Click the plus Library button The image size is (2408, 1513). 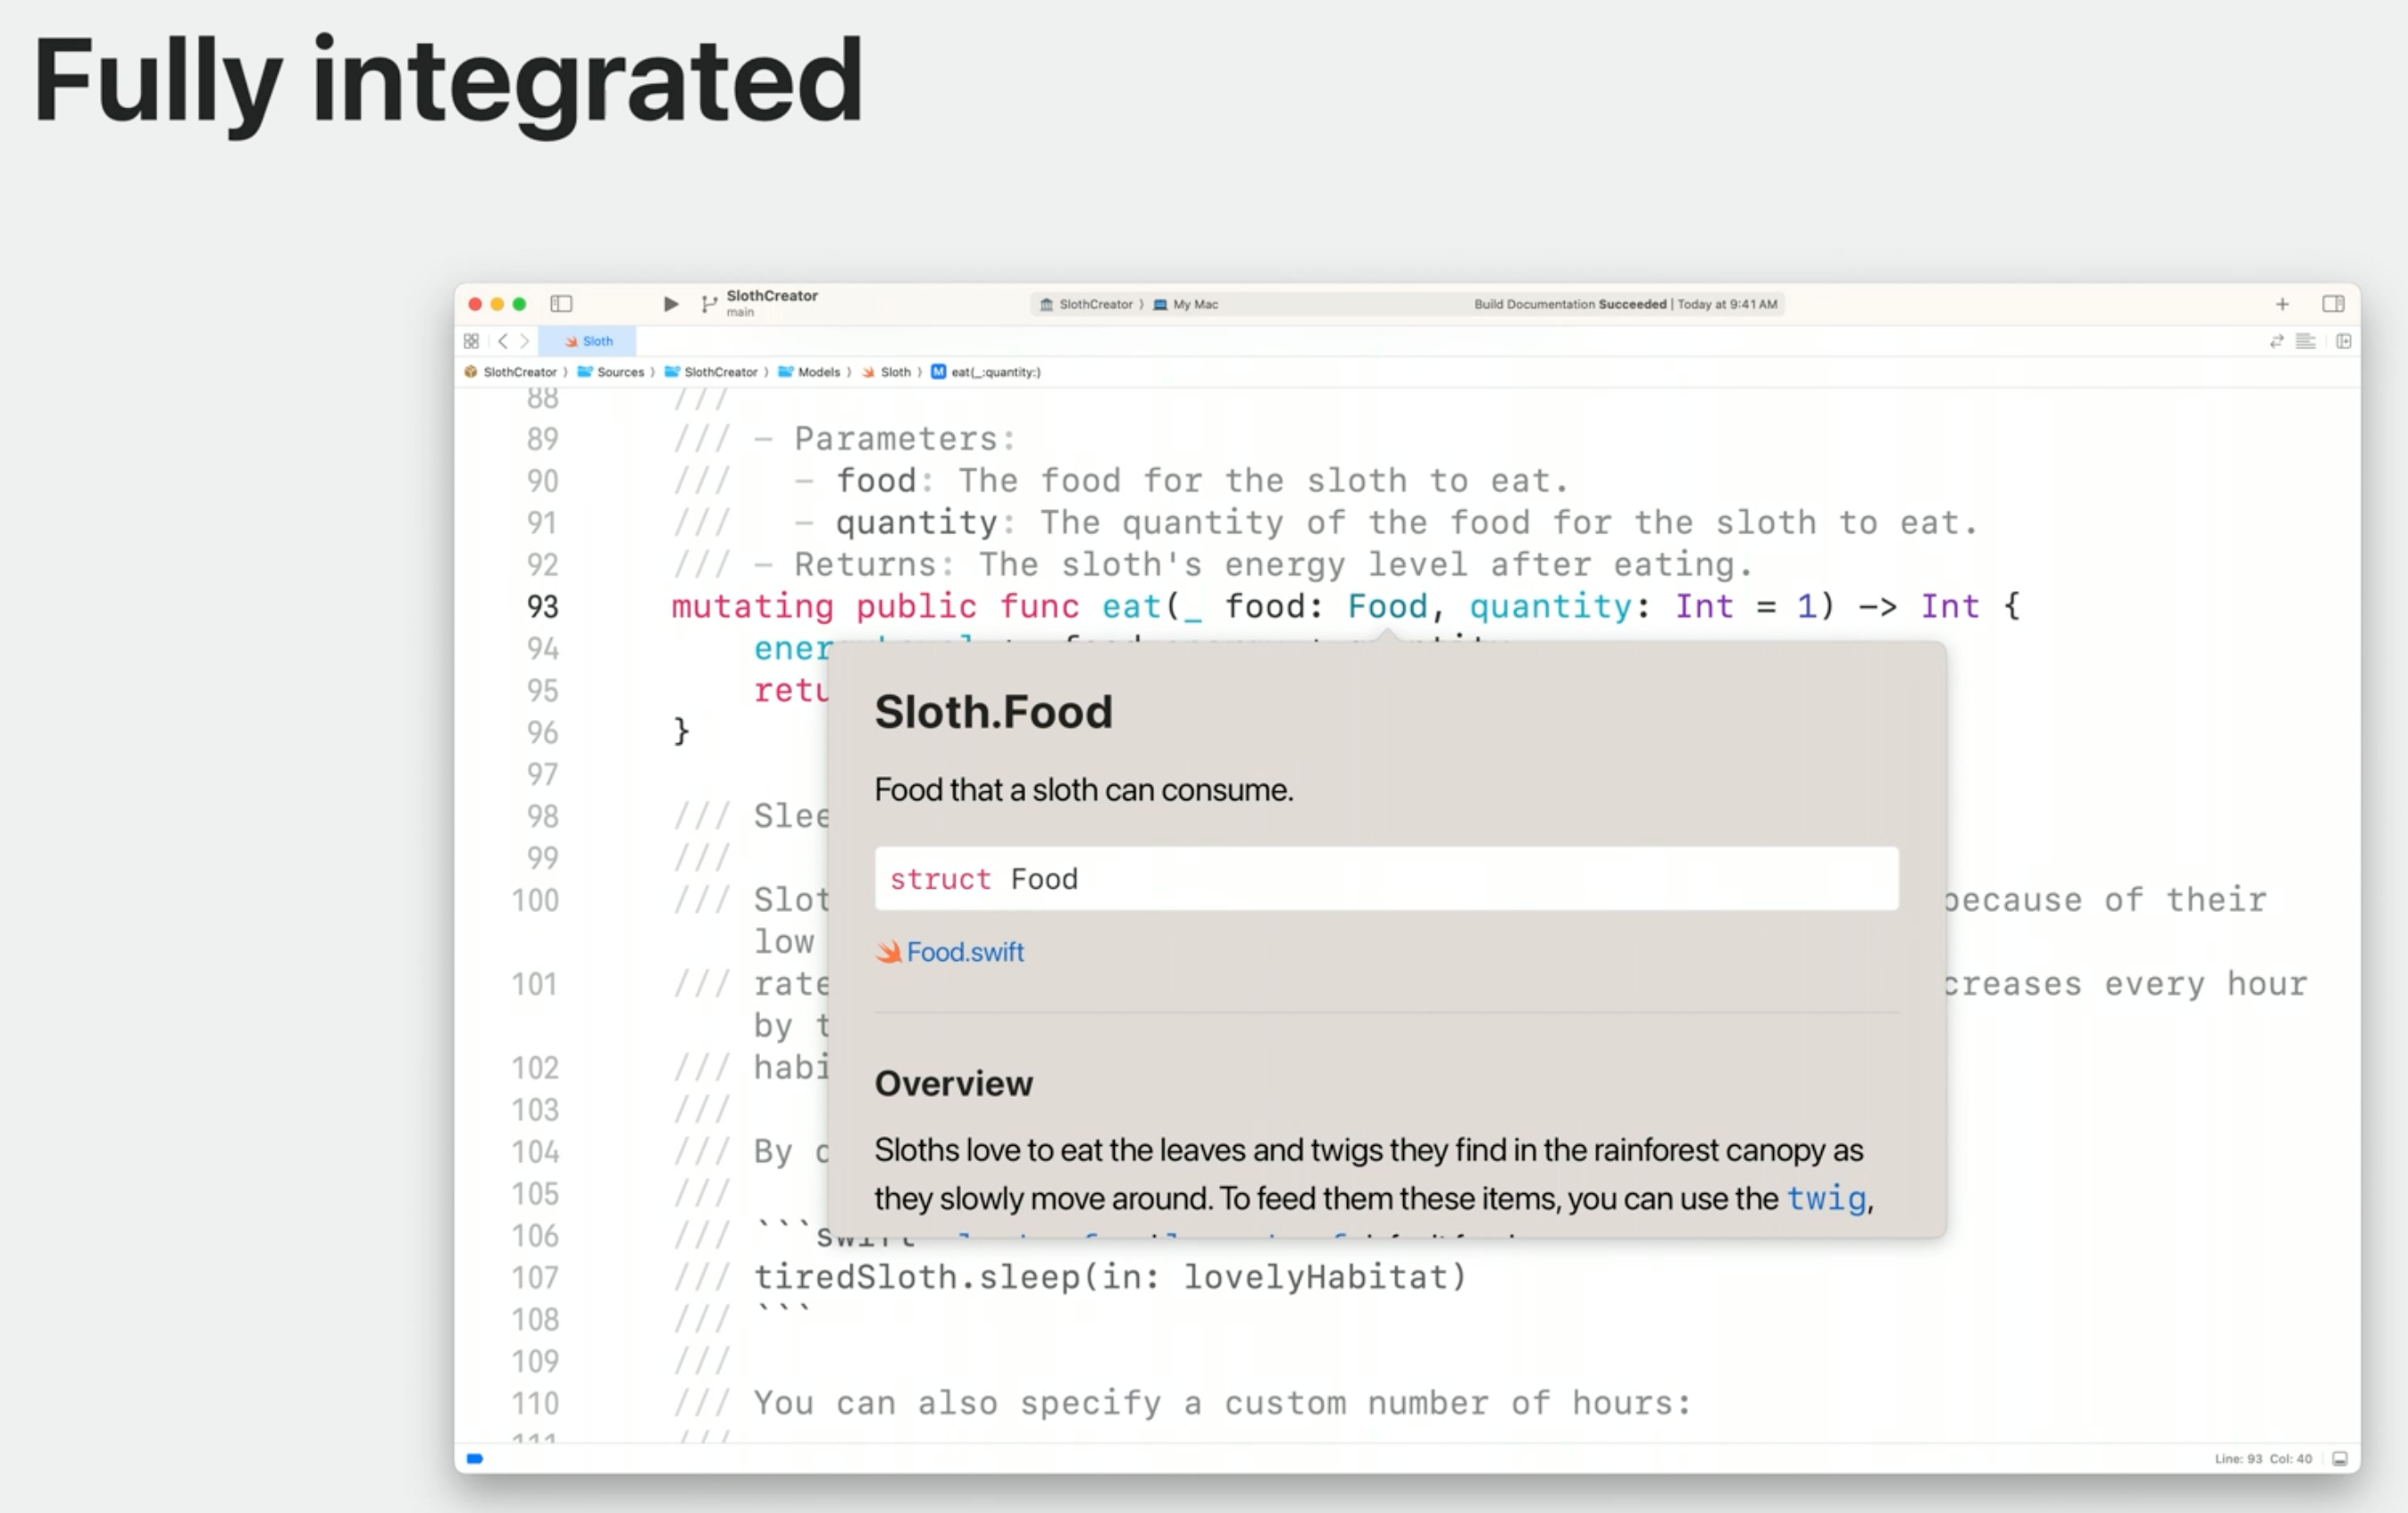[x=2282, y=304]
